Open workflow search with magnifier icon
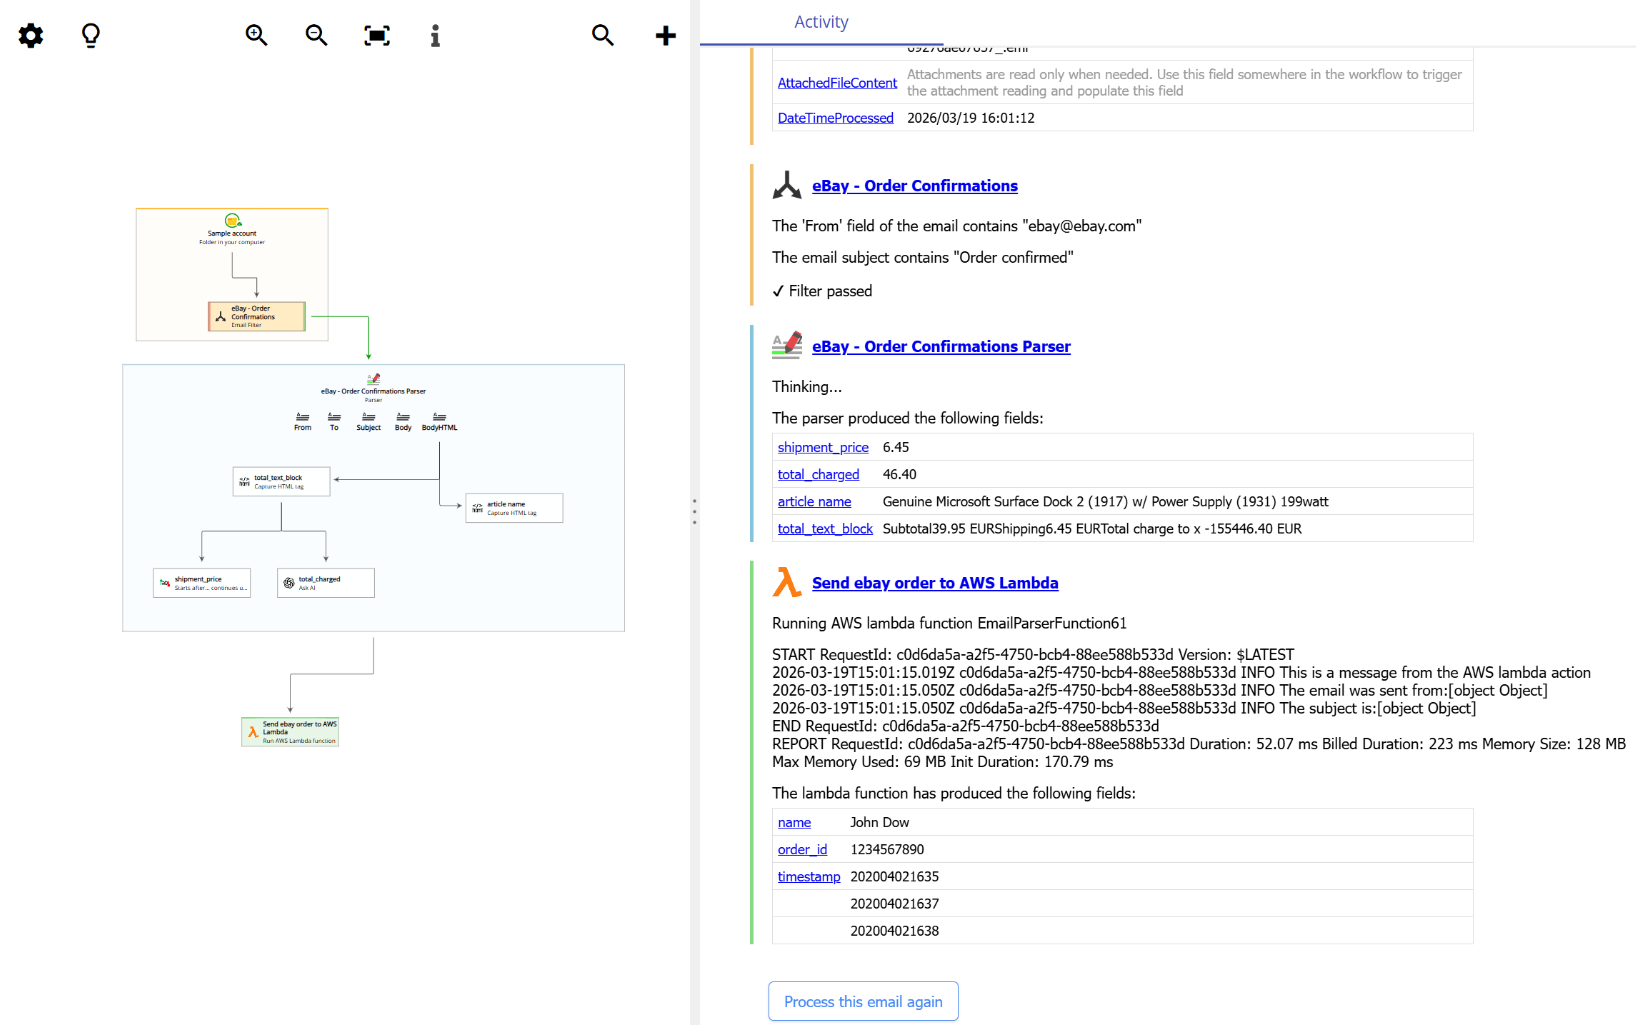The image size is (1636, 1025). (x=603, y=35)
